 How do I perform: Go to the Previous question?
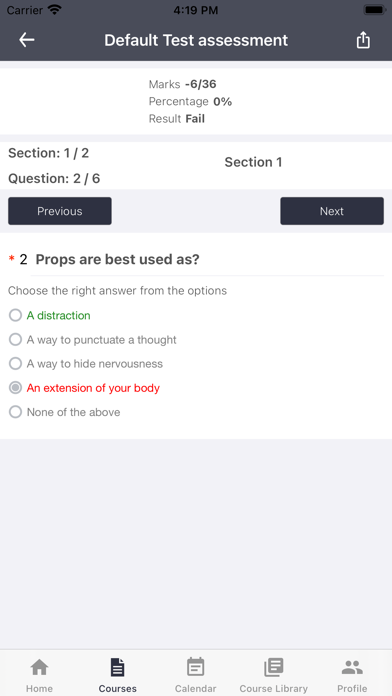coord(59,211)
